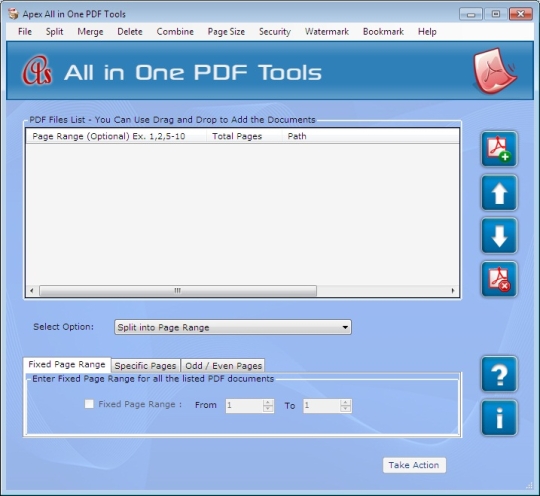The image size is (540, 496).
Task: Open the Page Size menu
Action: tap(226, 32)
